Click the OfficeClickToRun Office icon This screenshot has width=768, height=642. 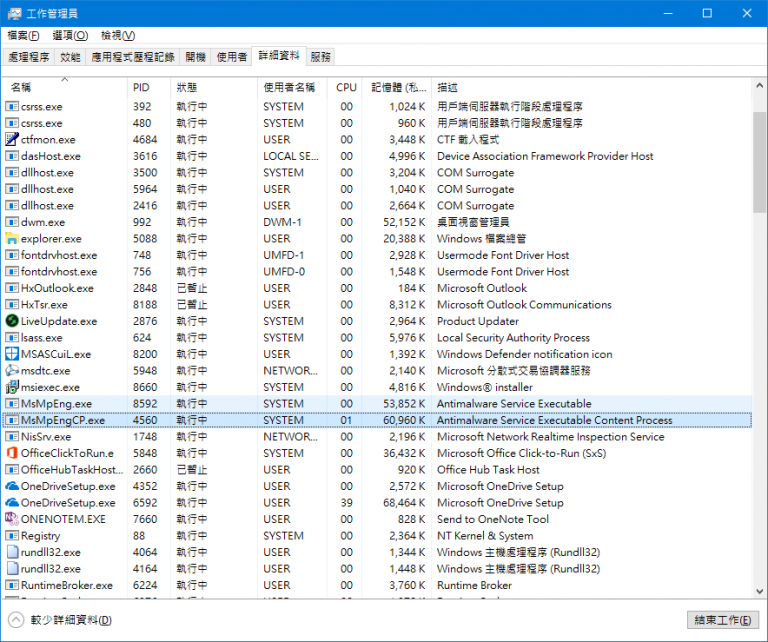(x=12, y=453)
